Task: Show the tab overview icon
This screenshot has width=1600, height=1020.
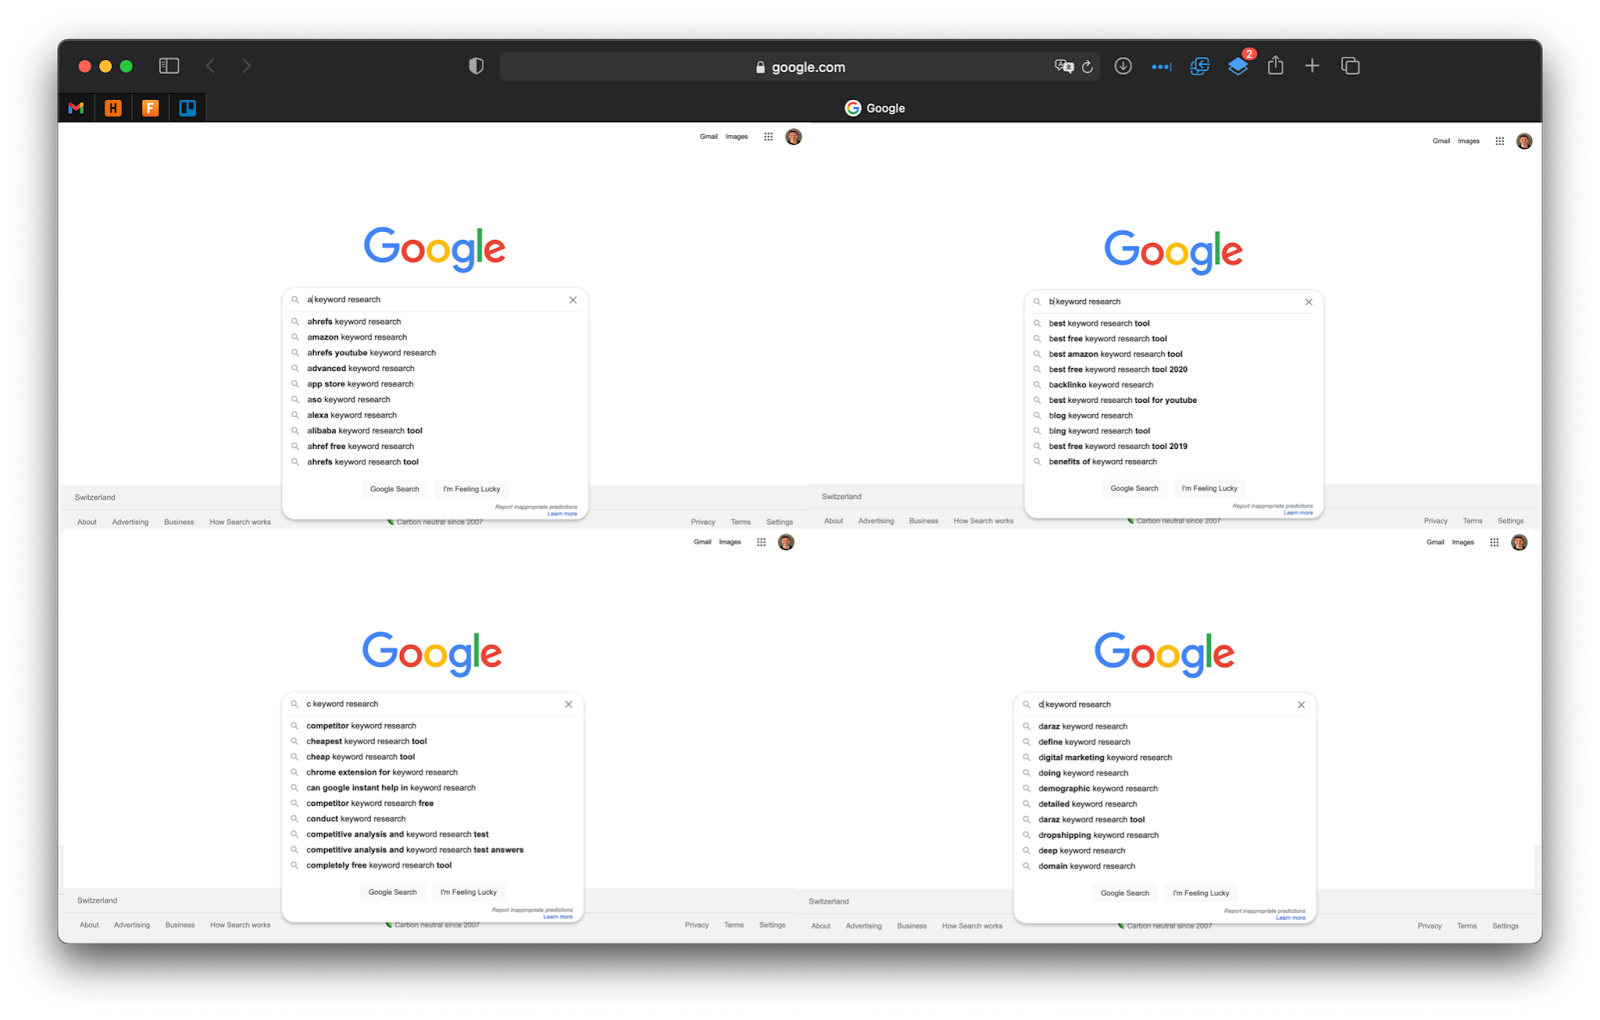Action: (1350, 66)
